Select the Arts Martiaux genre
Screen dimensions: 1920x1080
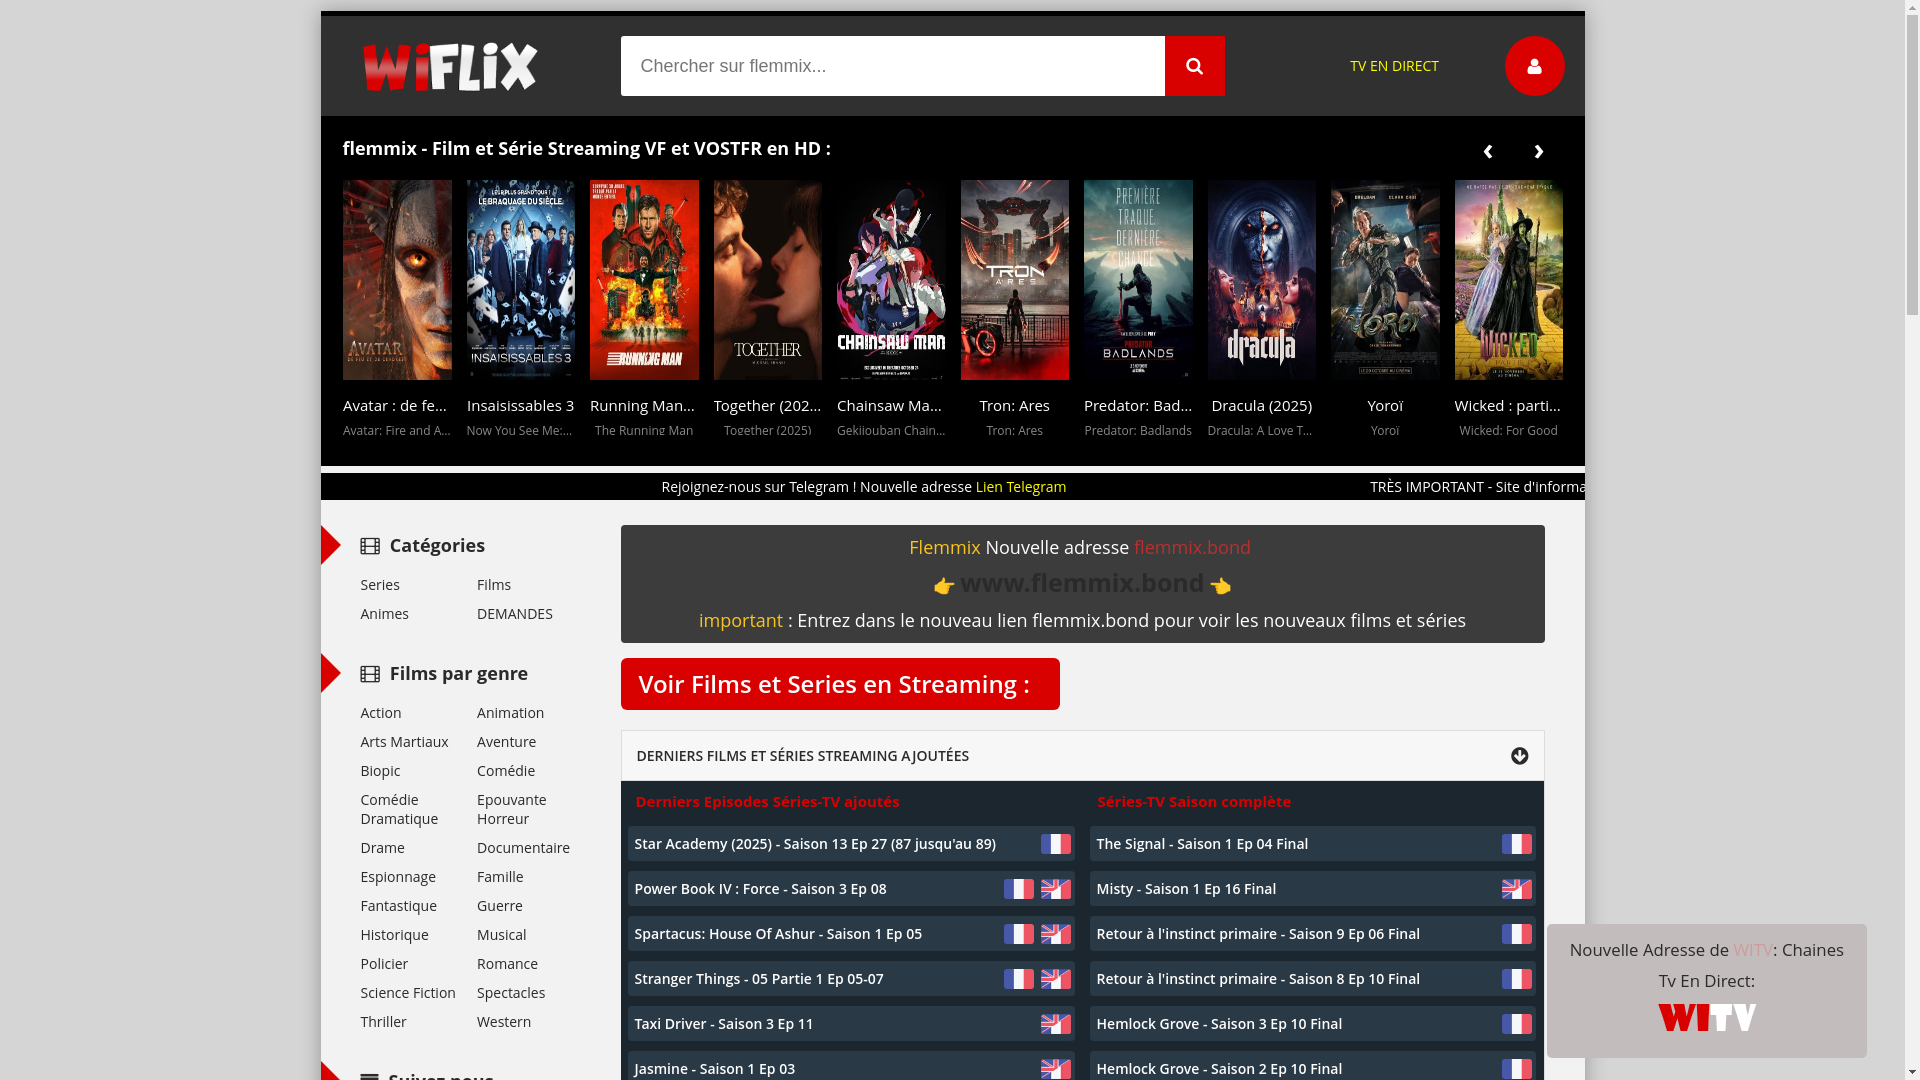[x=404, y=742]
